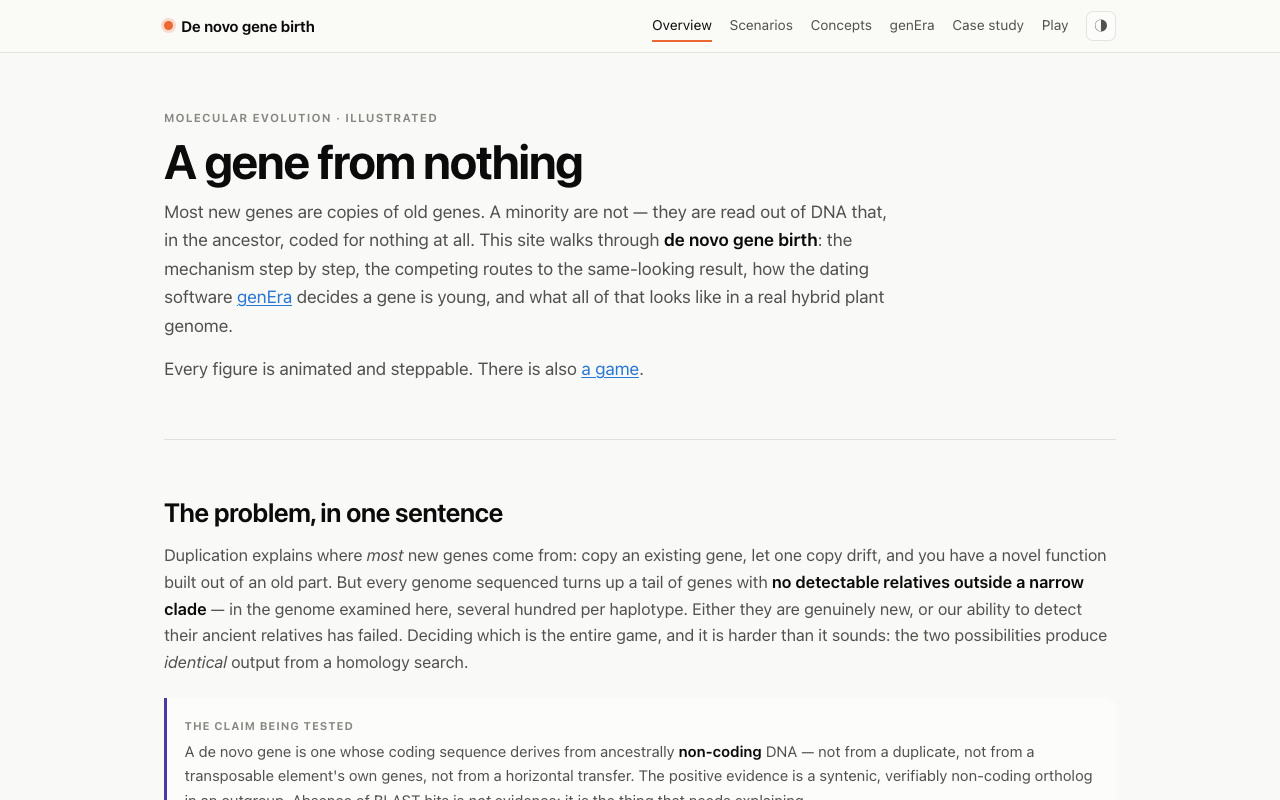The height and width of the screenshot is (800, 1280).
Task: Click the "THE CLAIM BEING TESTED" callout label
Action: coord(269,726)
